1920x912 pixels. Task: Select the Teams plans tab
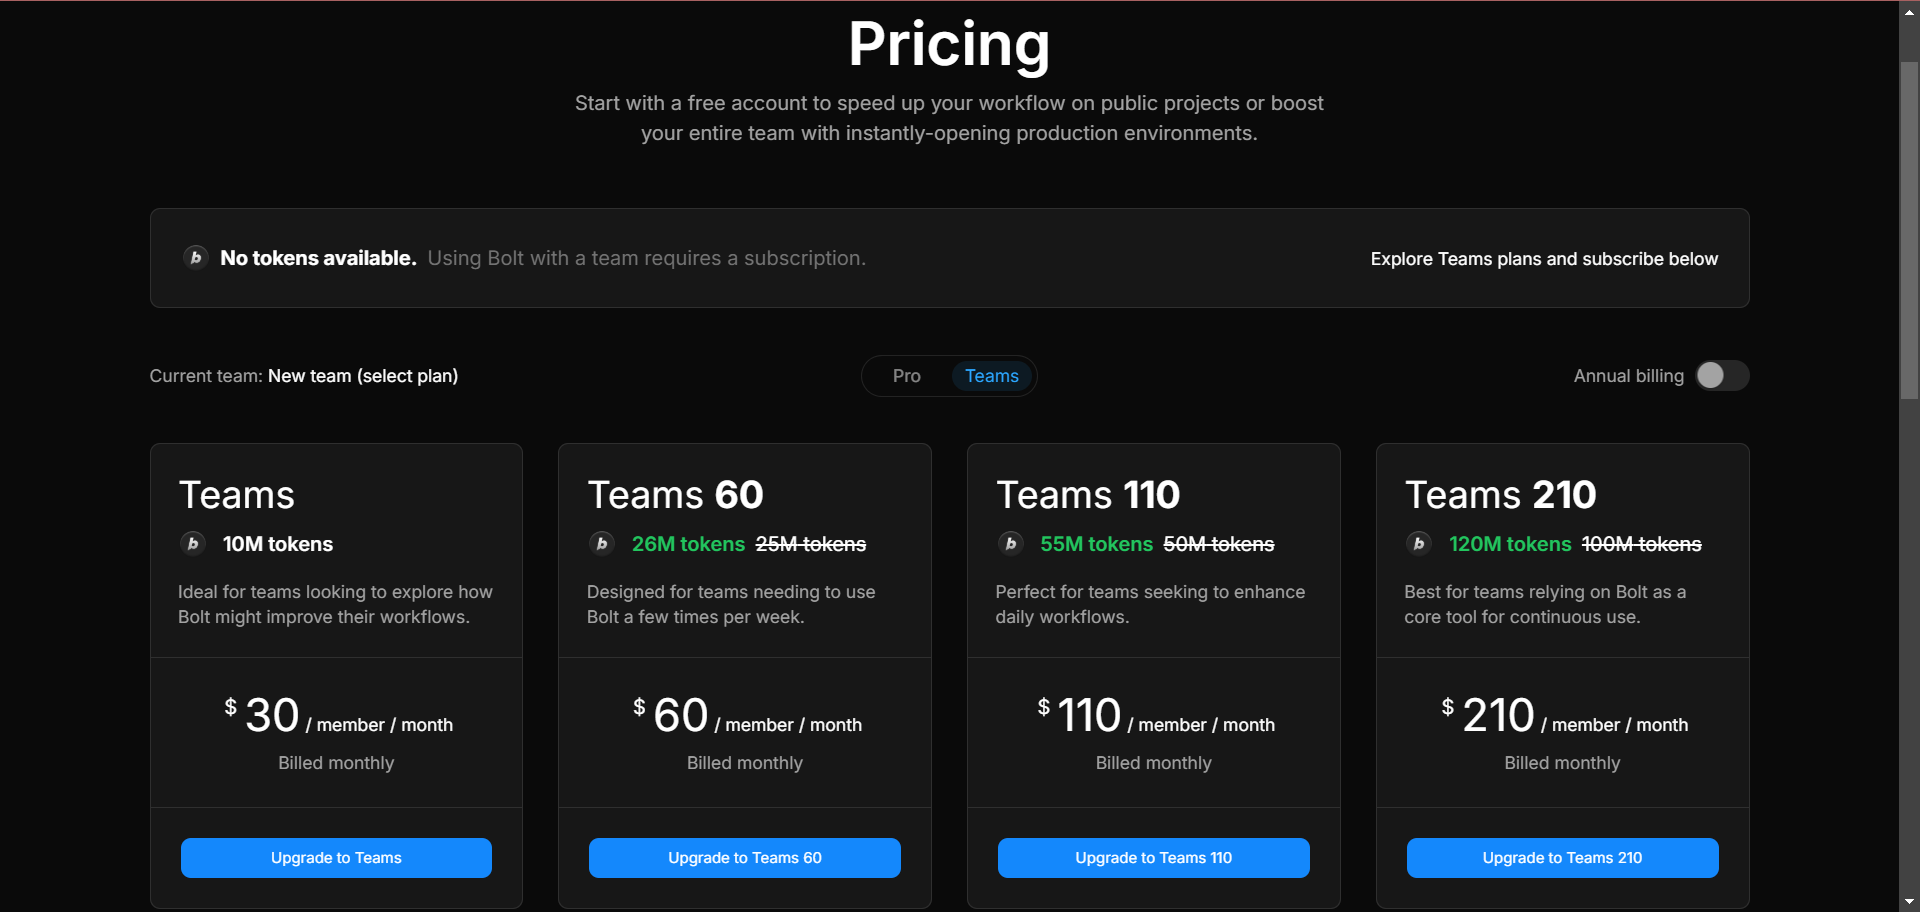point(991,376)
